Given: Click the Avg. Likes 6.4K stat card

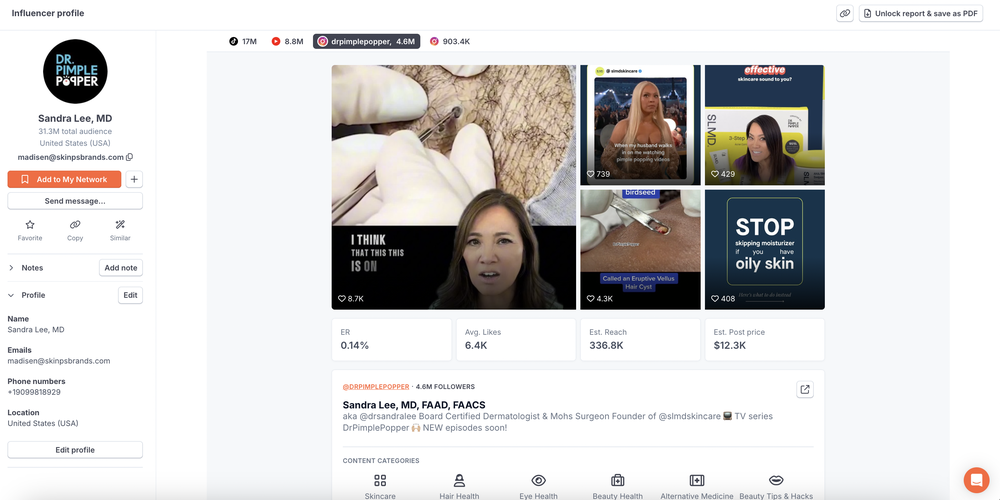Looking at the screenshot, I should (516, 339).
